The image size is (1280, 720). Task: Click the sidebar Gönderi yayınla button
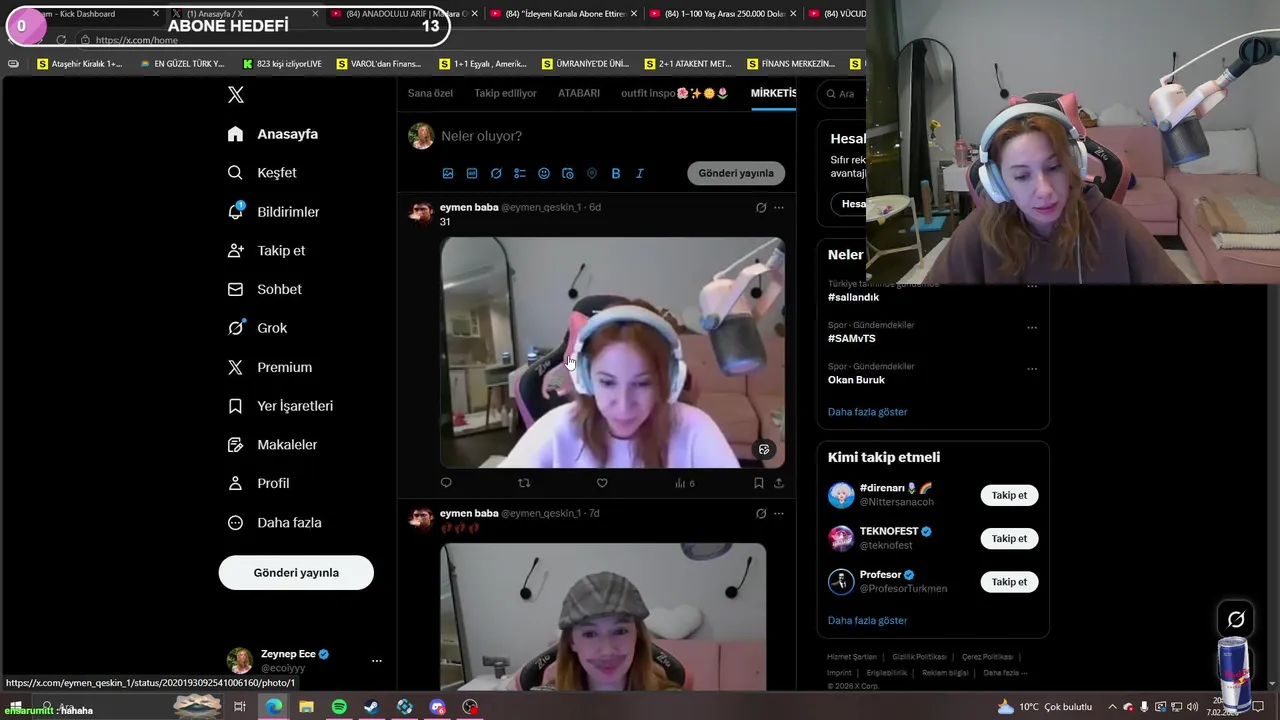point(296,573)
